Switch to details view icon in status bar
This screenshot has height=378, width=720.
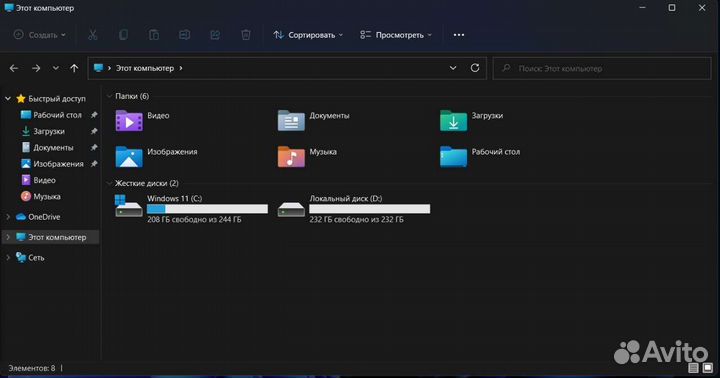click(x=693, y=368)
